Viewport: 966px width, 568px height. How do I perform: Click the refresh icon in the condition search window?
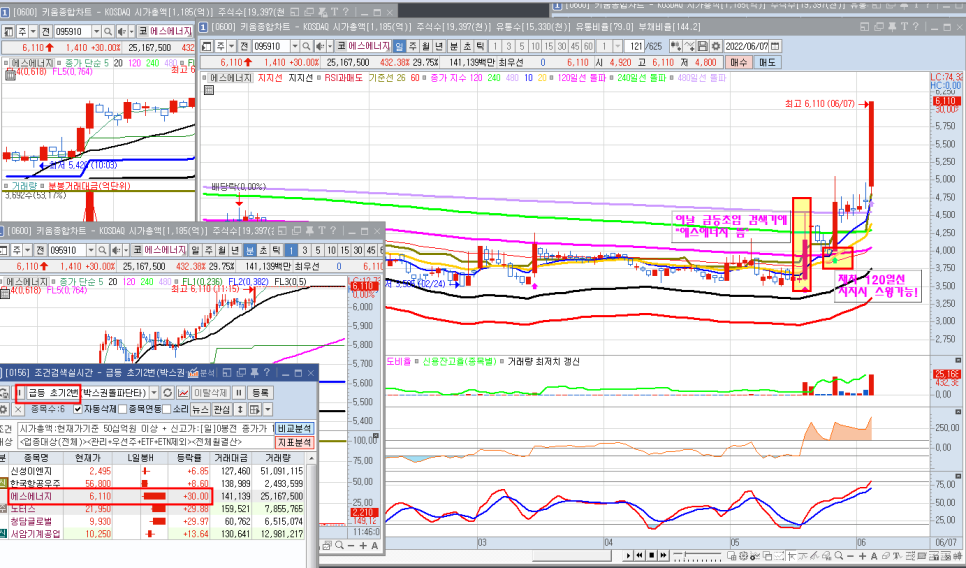tap(168, 392)
